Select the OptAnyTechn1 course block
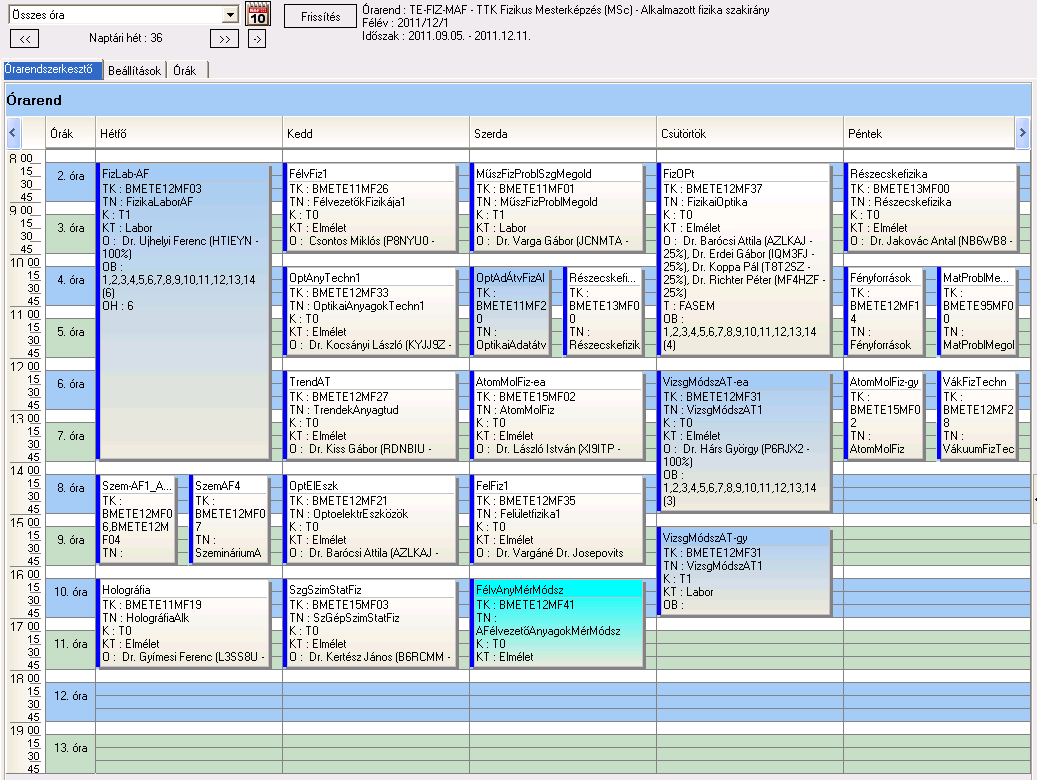The image size is (1037, 780). coord(370,311)
